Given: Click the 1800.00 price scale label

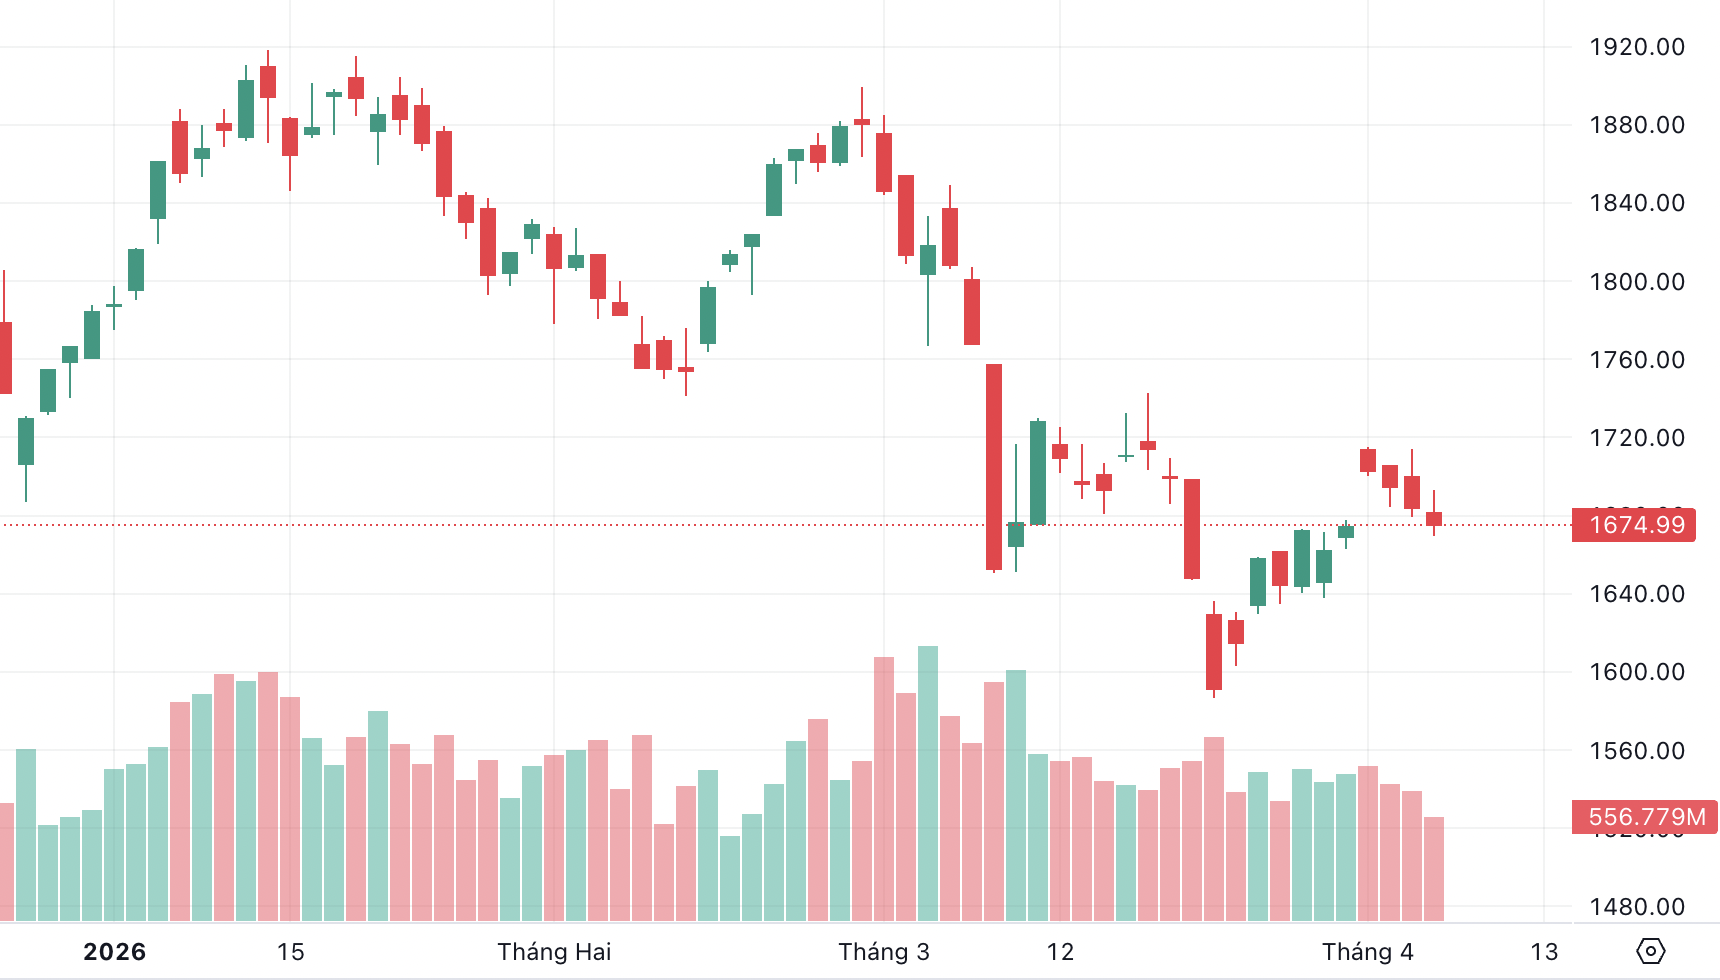Looking at the screenshot, I should [x=1637, y=282].
